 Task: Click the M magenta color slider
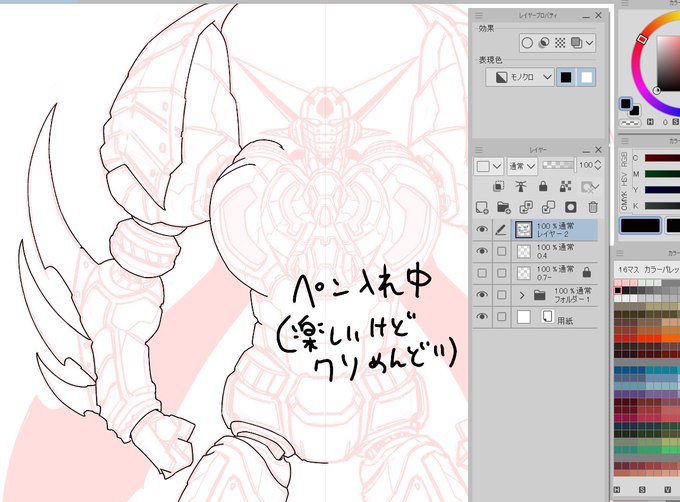pos(662,174)
